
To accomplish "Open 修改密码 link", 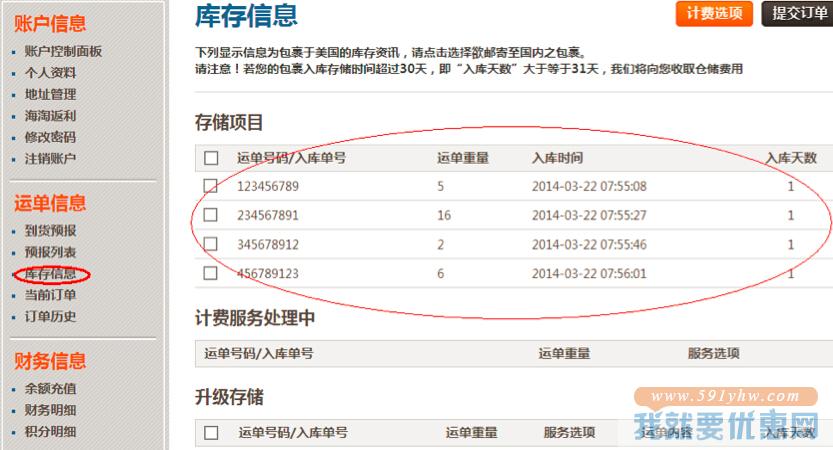I will (50, 137).
